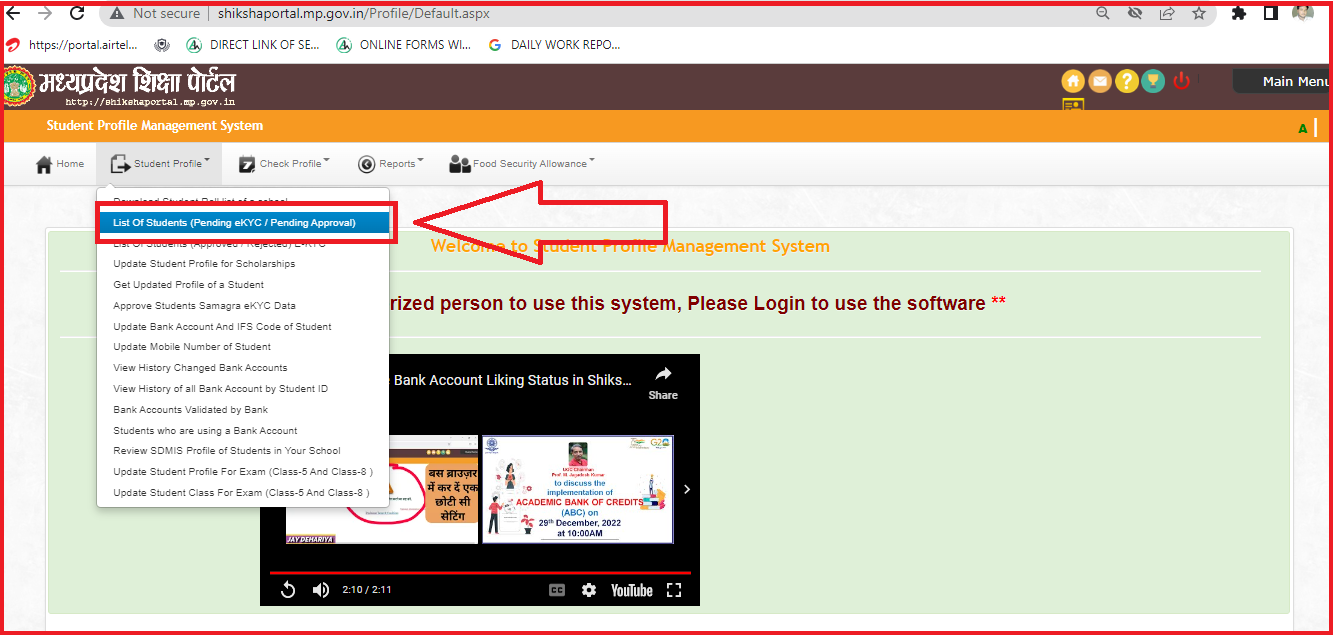This screenshot has width=1333, height=635.
Task: Expand the Reports dropdown menu
Action: (x=391, y=164)
